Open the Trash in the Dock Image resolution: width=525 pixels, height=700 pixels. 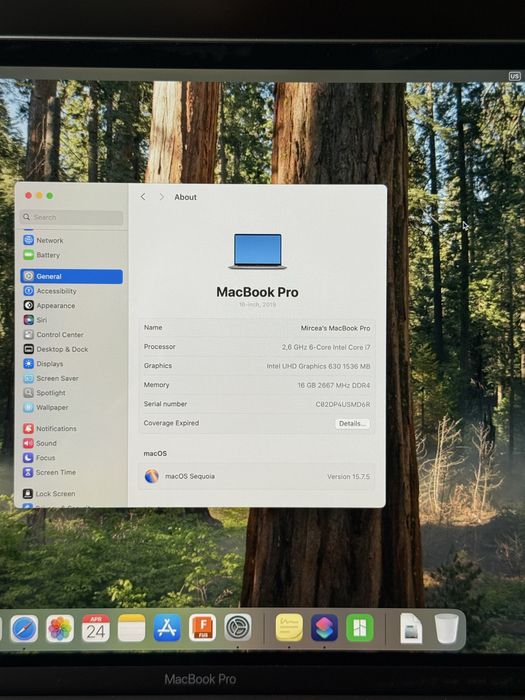pos(446,628)
